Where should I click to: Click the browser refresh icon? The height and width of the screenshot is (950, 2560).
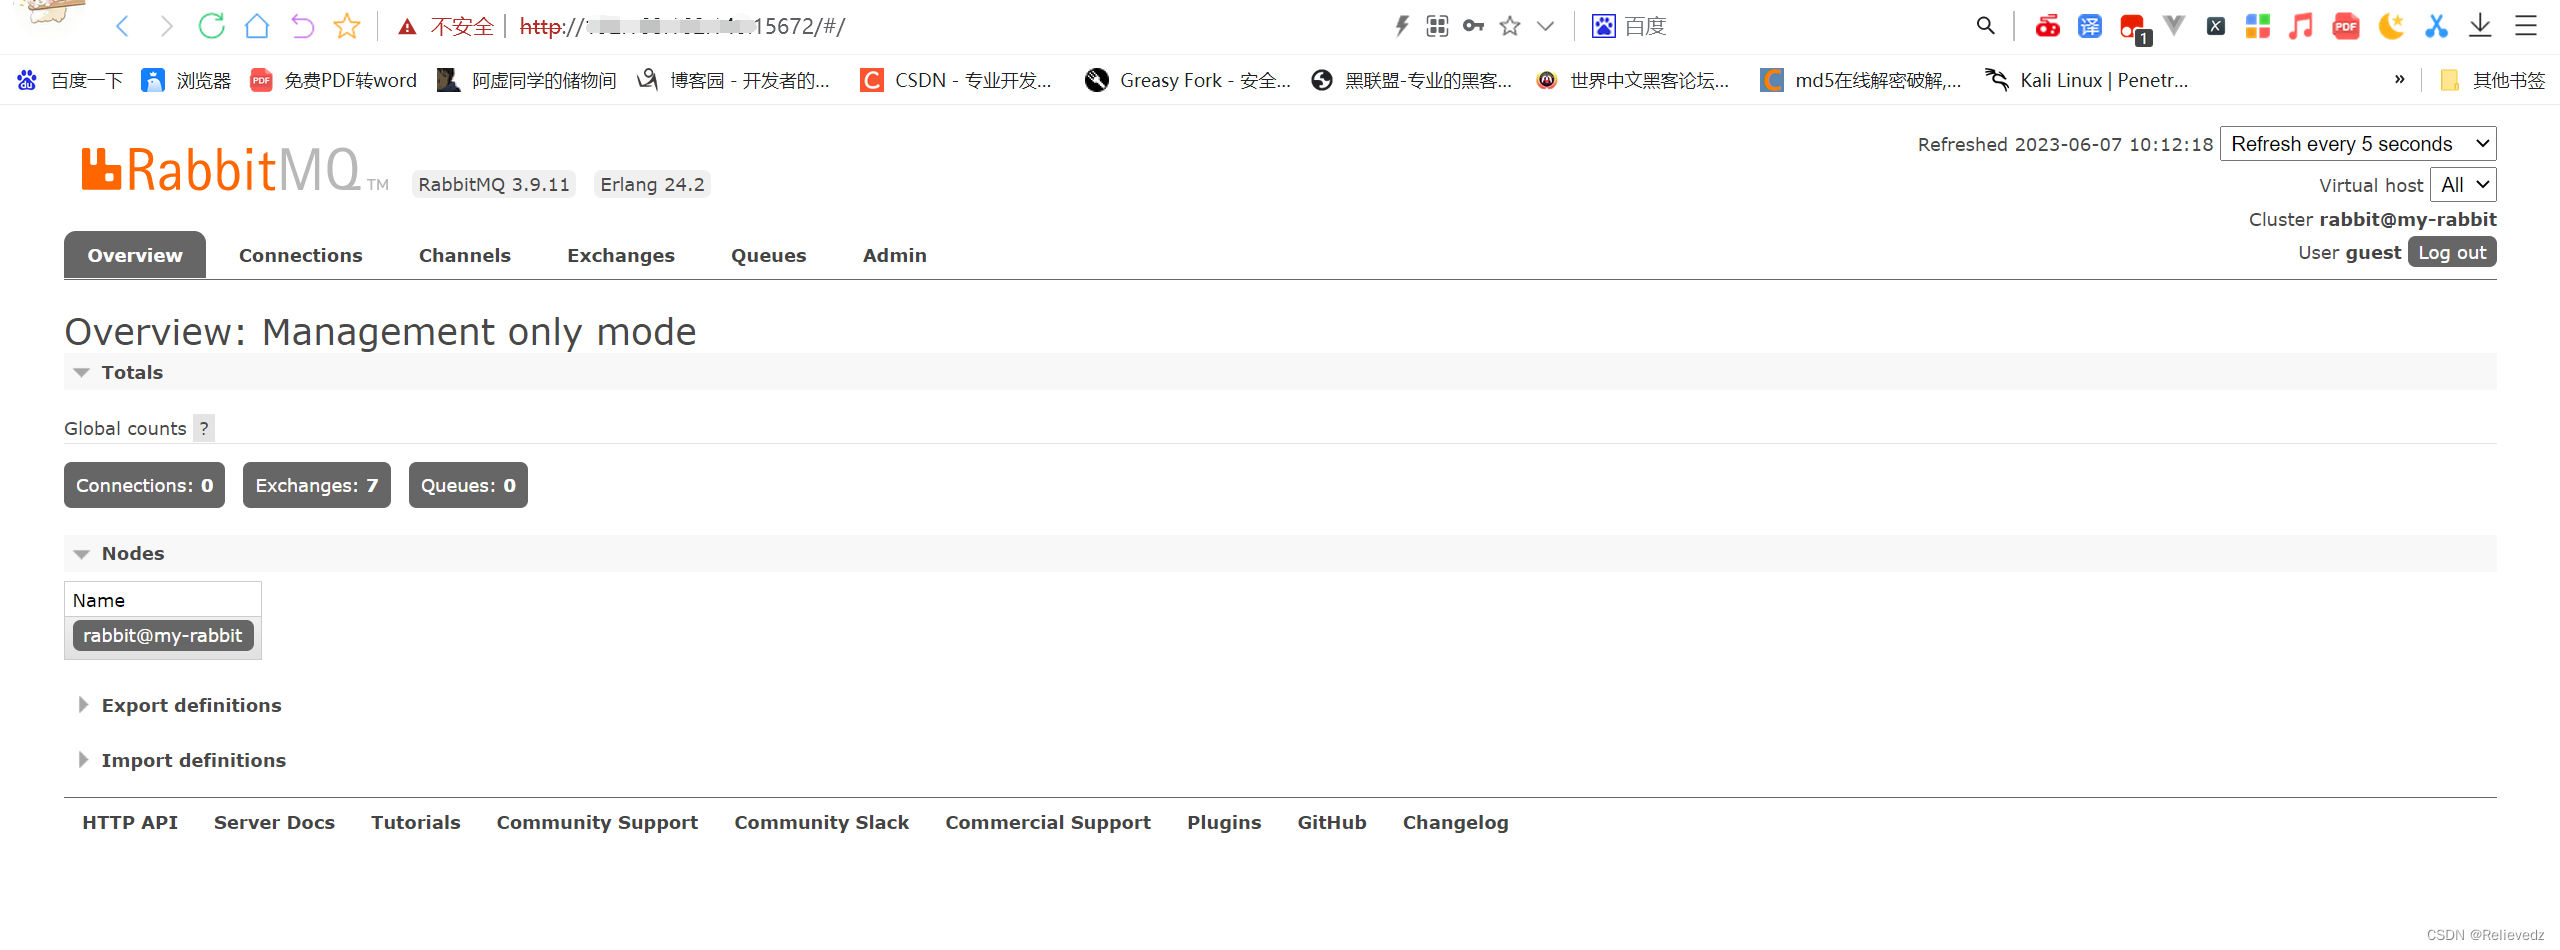pos(211,26)
